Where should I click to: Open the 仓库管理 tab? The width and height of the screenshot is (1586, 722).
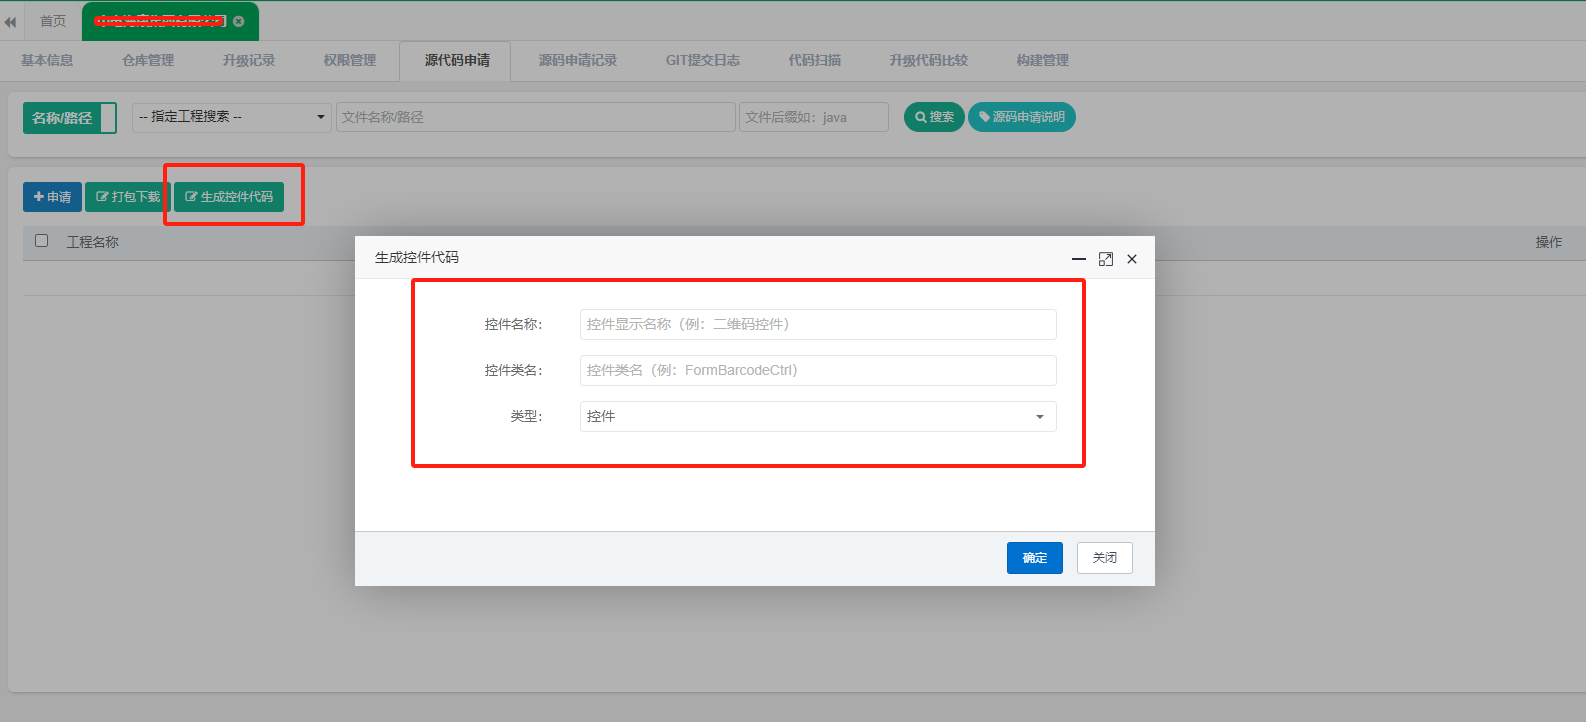[x=148, y=61]
